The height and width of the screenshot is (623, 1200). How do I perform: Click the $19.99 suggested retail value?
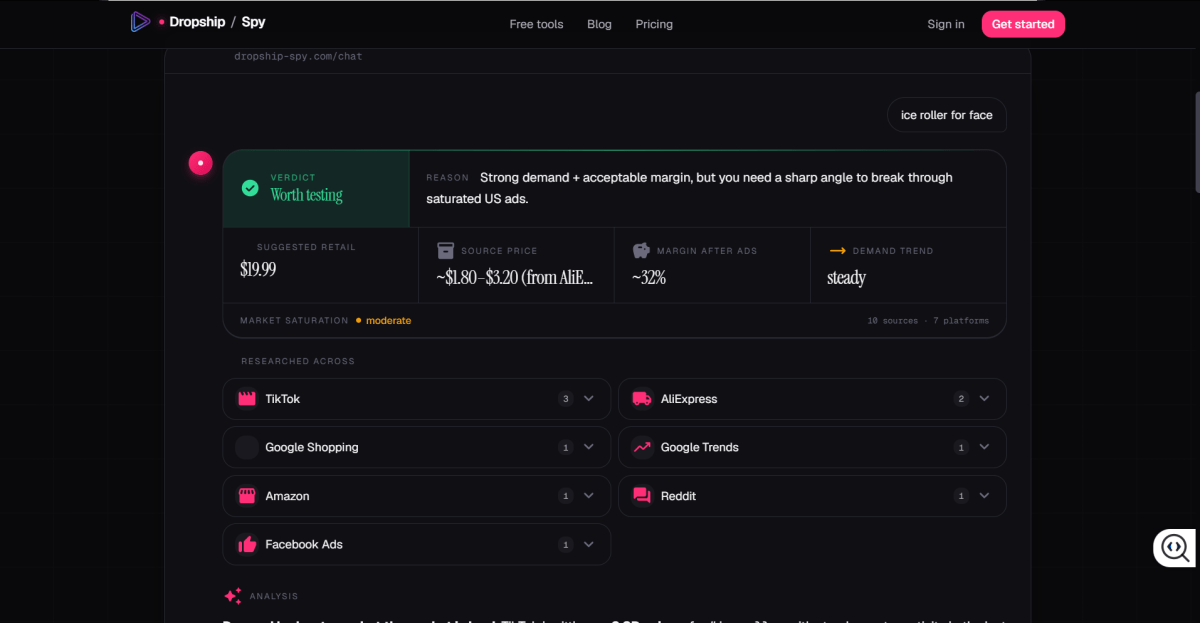[x=258, y=269]
